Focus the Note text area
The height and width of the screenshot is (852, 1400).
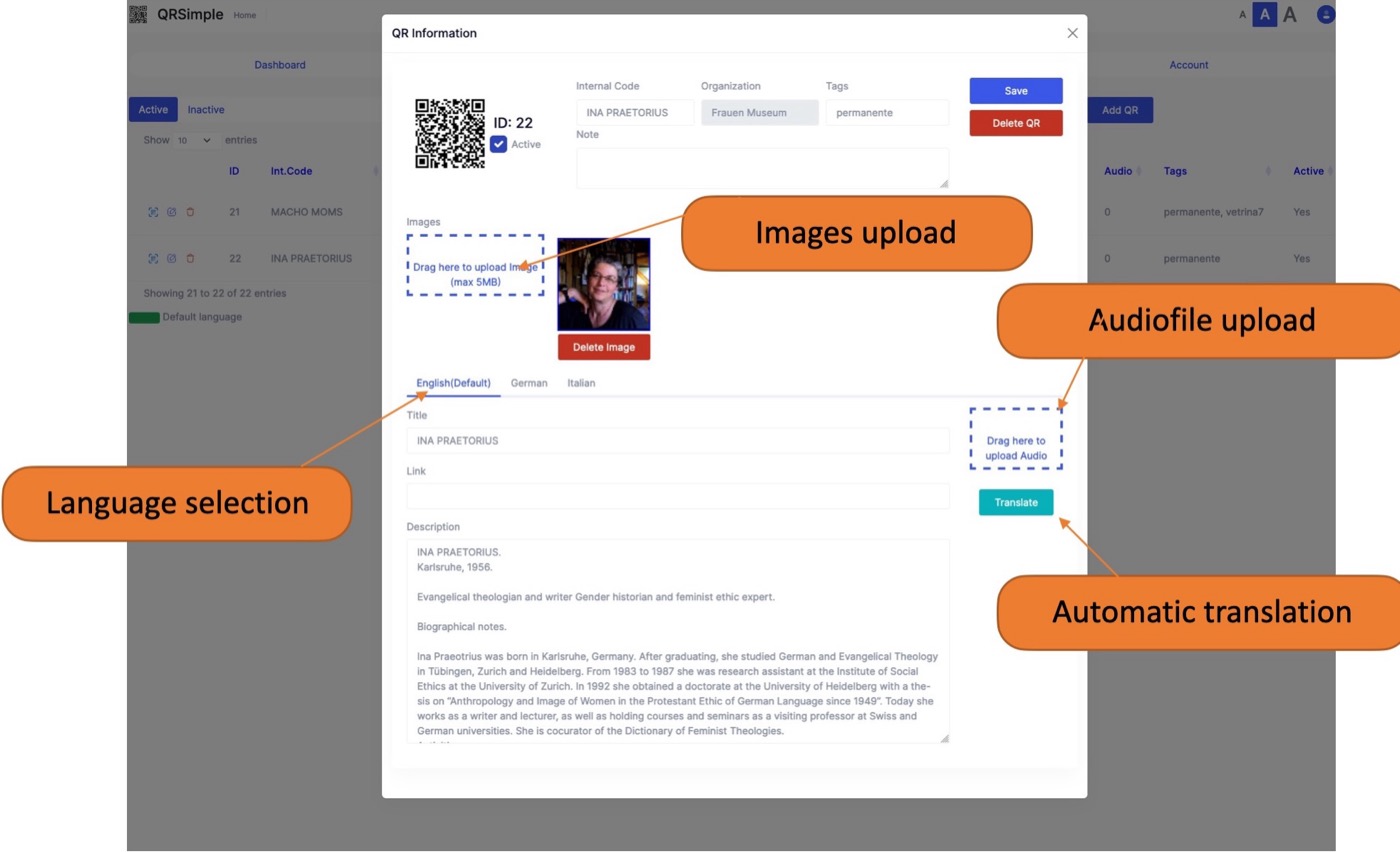click(x=763, y=168)
